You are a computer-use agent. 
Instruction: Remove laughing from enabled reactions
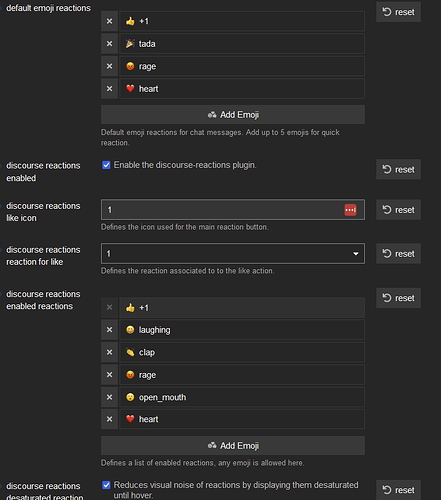coord(109,330)
